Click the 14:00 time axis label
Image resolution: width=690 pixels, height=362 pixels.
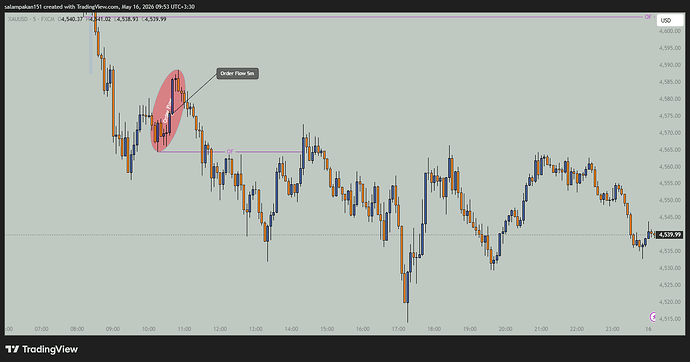point(291,329)
